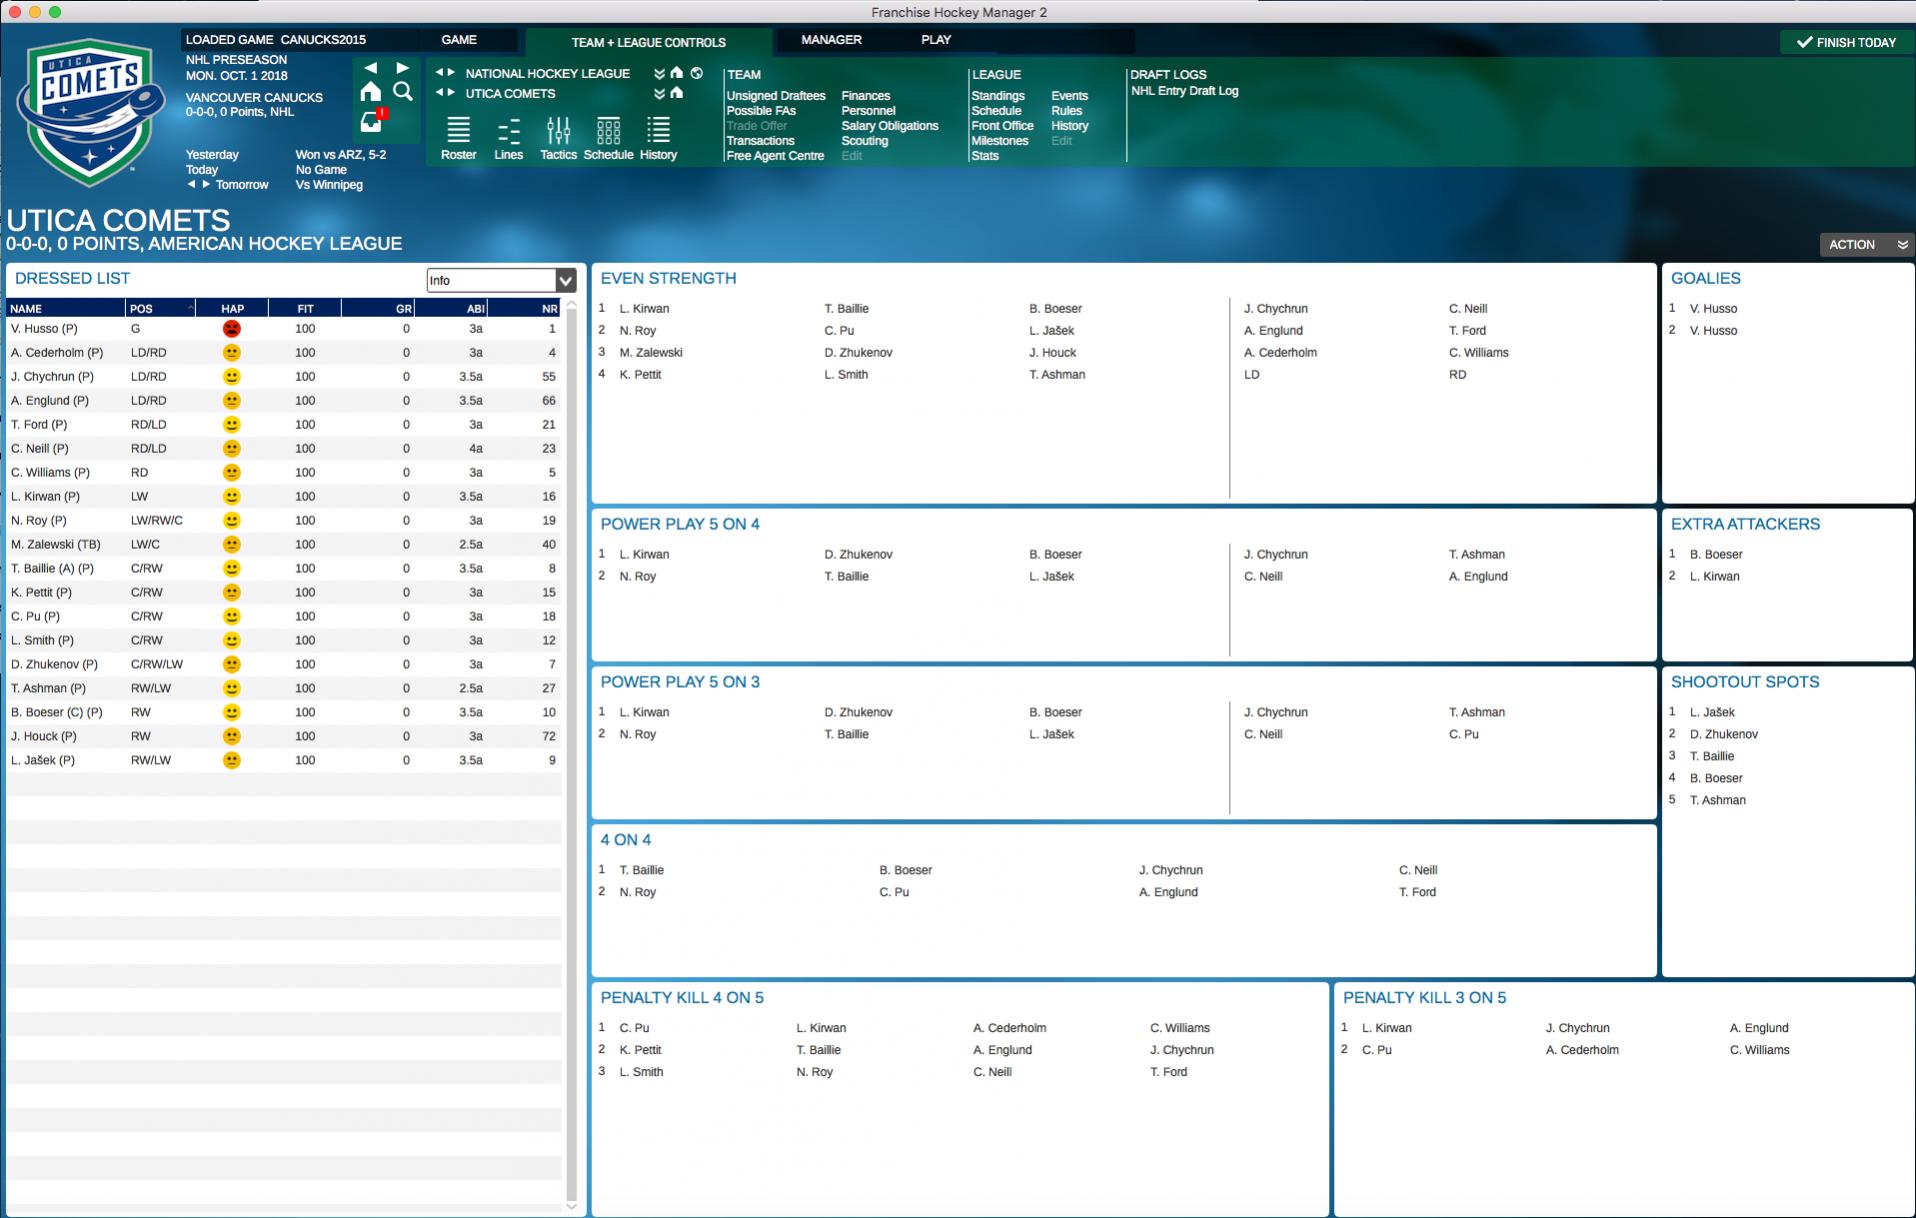Expand the Utica Comets chevron list
The image size is (1916, 1218).
(x=659, y=94)
